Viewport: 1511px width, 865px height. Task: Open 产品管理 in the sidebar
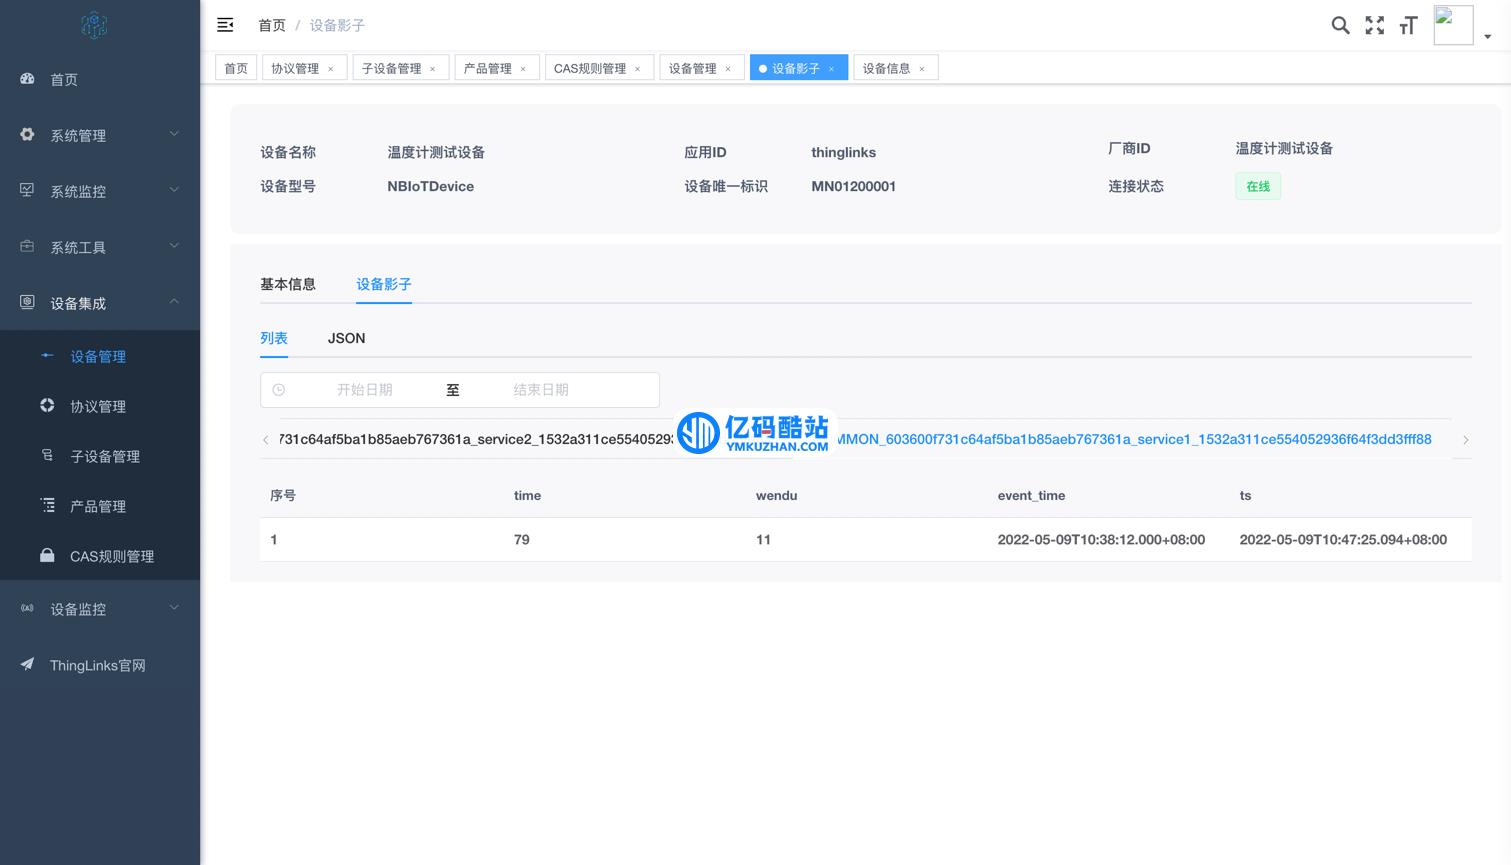[x=100, y=506]
